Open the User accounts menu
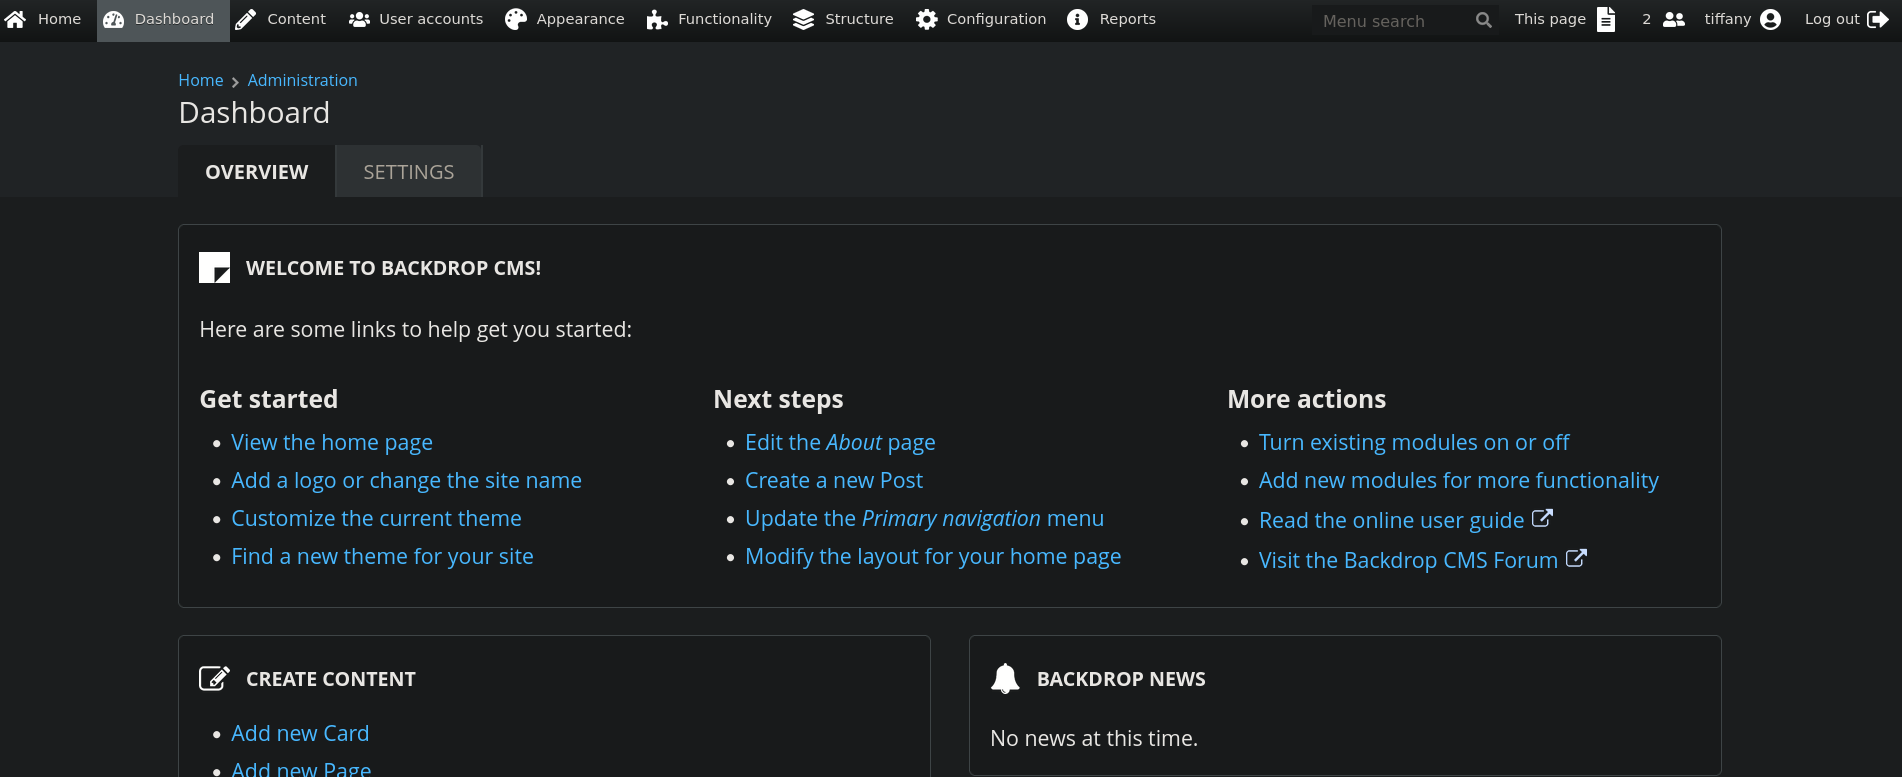The width and height of the screenshot is (1902, 777). [x=416, y=20]
